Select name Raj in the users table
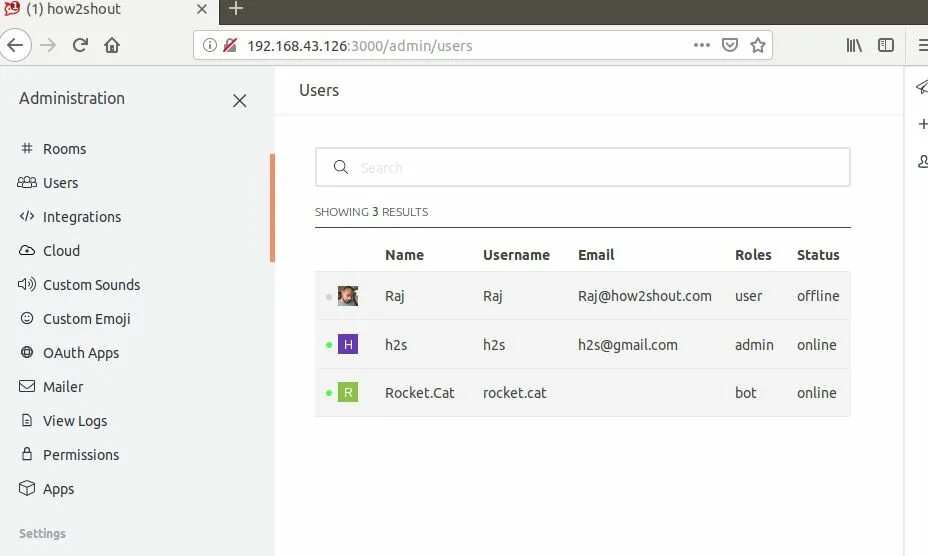Viewport: 928px width, 556px height. tap(394, 295)
